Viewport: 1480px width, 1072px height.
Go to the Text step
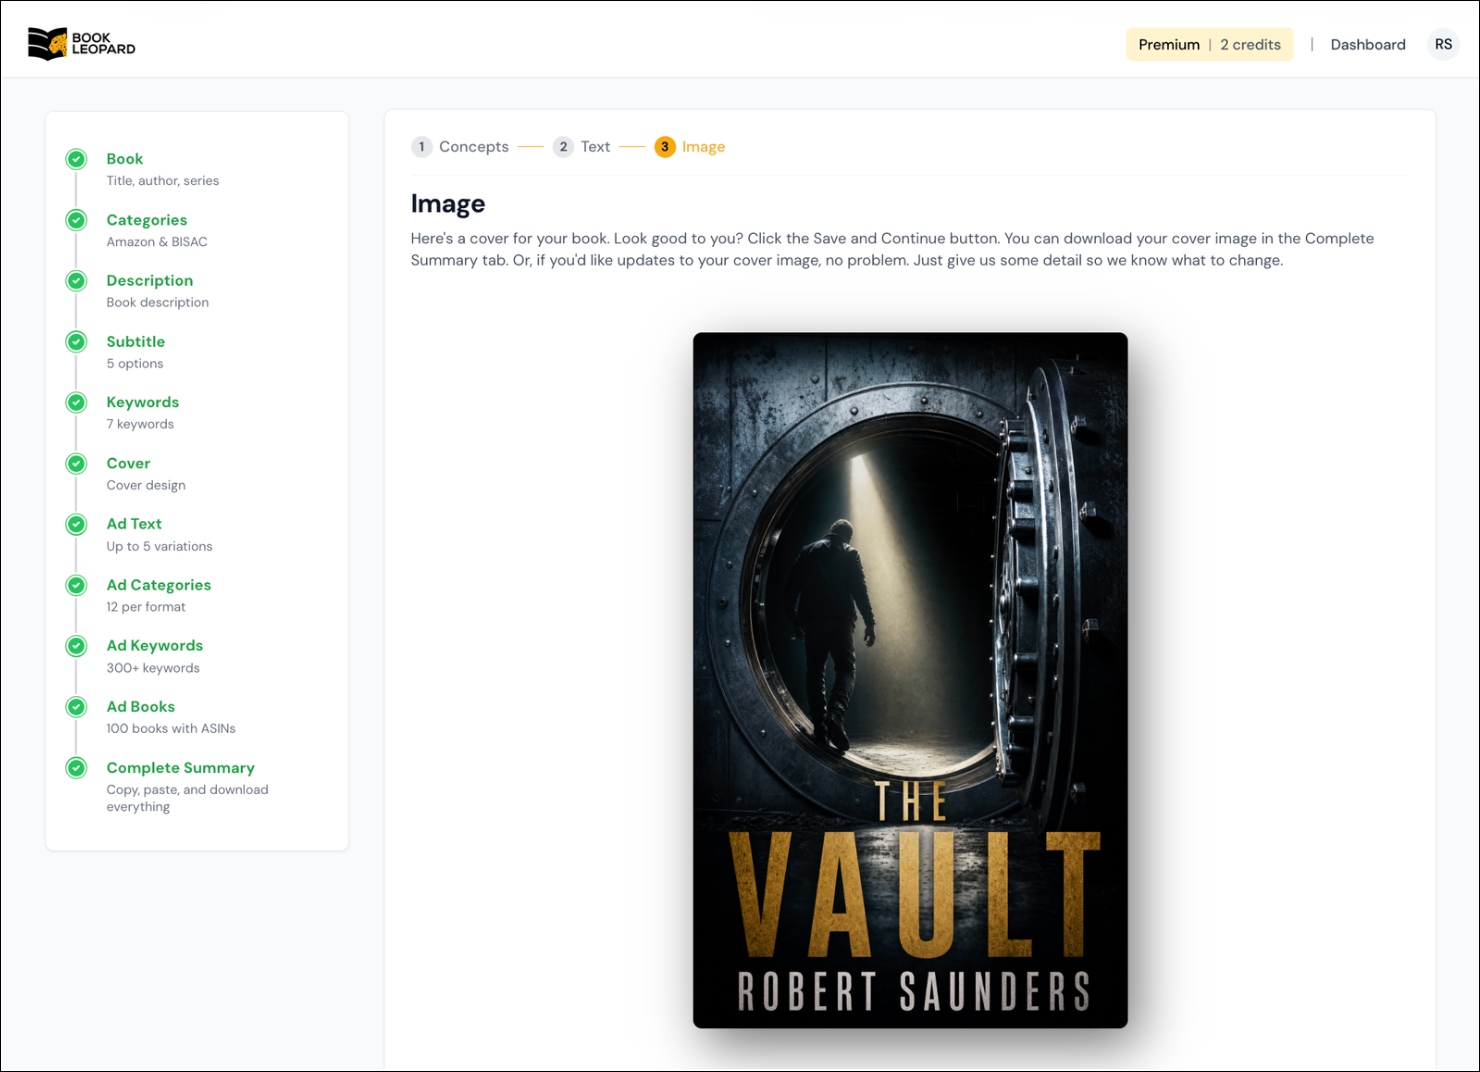tap(595, 147)
